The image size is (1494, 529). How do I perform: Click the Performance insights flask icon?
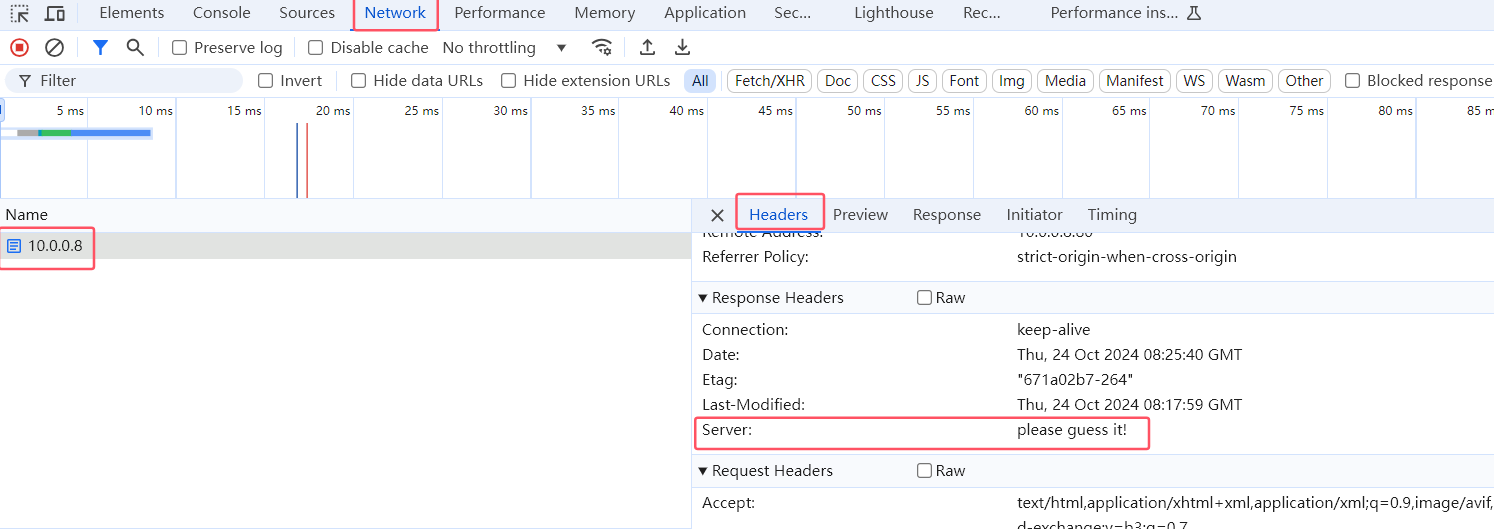[1193, 13]
